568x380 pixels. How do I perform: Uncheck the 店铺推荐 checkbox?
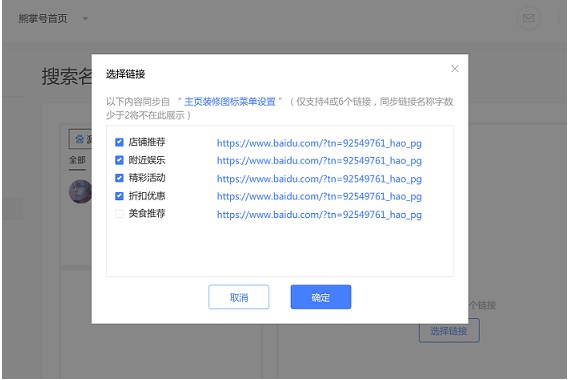click(119, 142)
